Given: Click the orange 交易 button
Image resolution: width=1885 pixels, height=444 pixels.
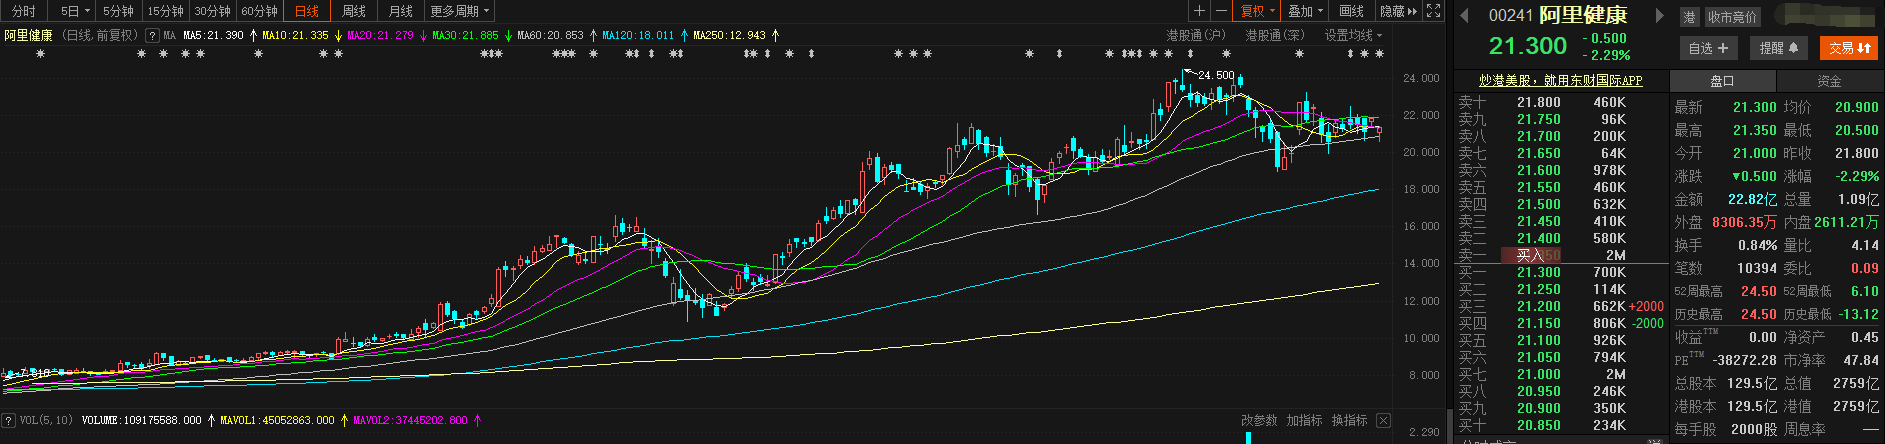Looking at the screenshot, I should 1849,48.
